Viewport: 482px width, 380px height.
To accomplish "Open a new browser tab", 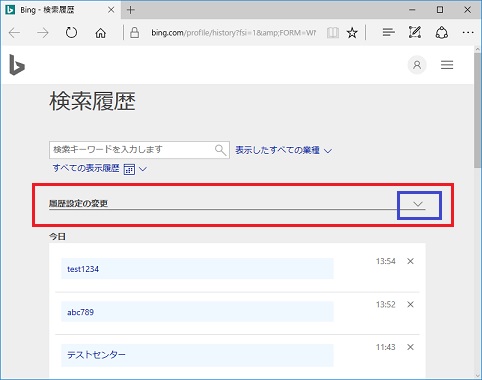I will point(131,10).
